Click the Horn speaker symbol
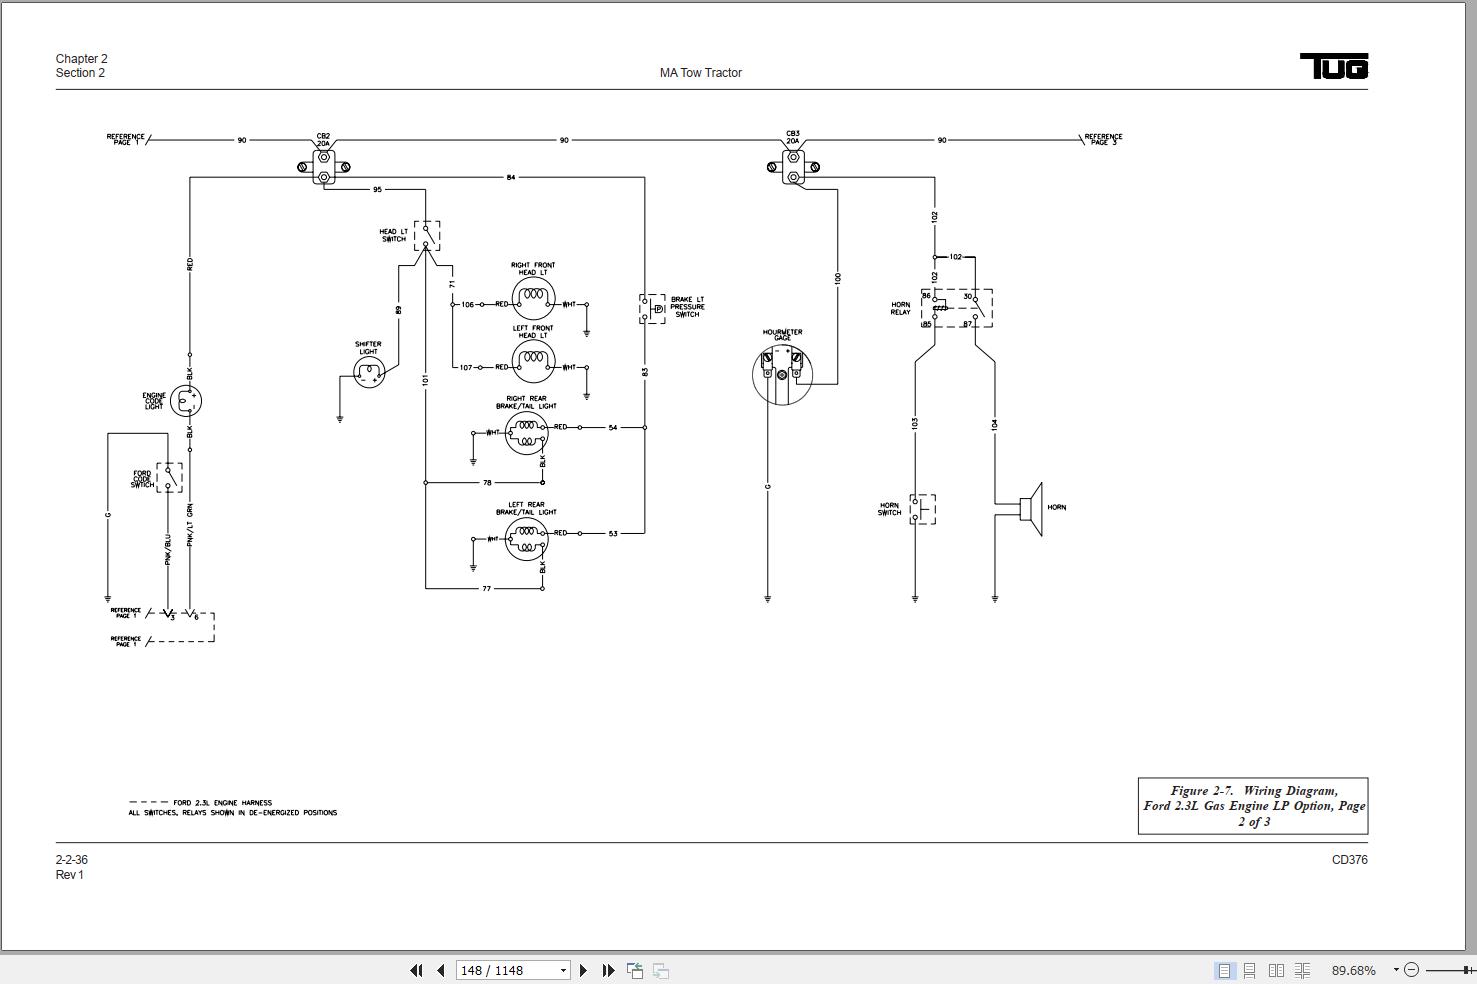This screenshot has height=984, width=1477. click(x=1031, y=509)
